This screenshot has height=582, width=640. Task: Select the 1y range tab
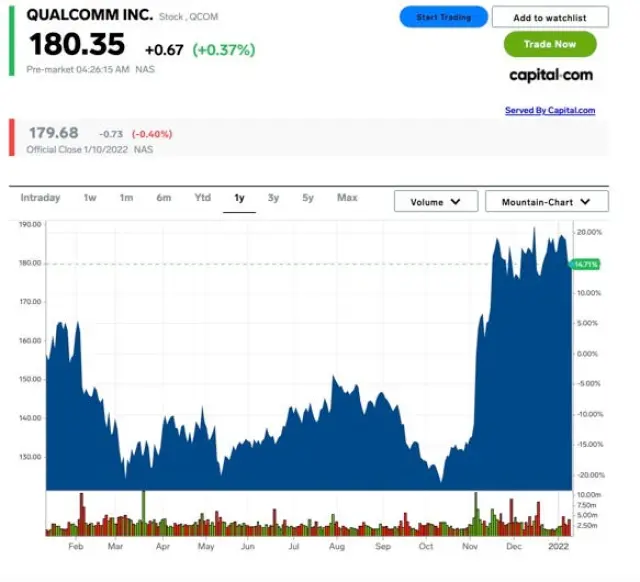pyautogui.click(x=239, y=198)
